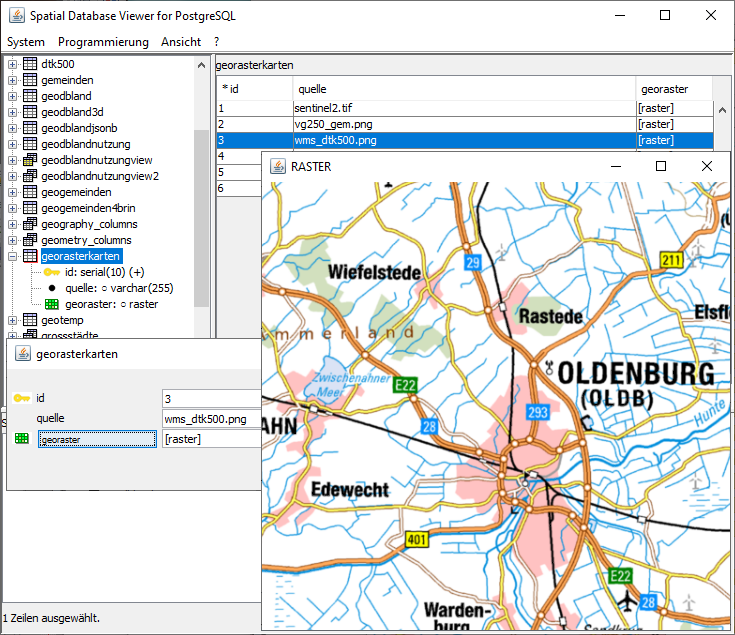Image resolution: width=735 pixels, height=635 pixels.
Task: Click the geometry_columns view icon
Action: pyautogui.click(x=30, y=240)
